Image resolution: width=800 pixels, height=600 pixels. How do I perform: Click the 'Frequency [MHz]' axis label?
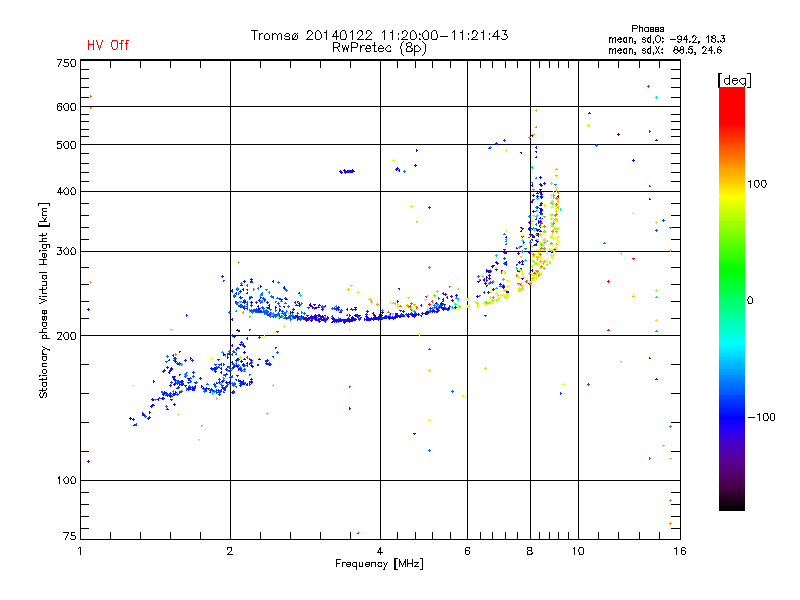coord(379,564)
